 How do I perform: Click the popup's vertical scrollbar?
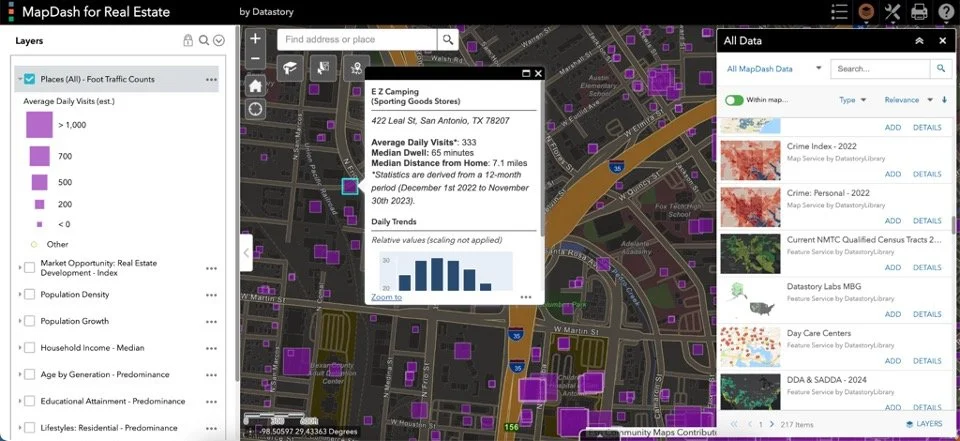[542, 159]
